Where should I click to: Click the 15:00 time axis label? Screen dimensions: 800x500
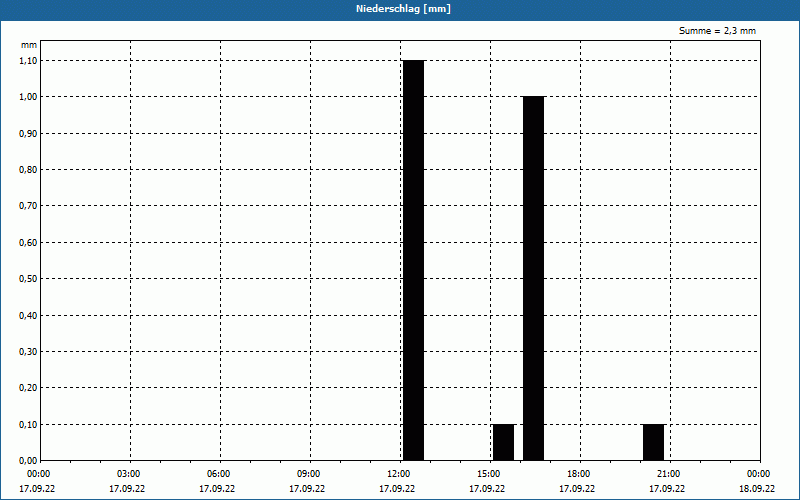tap(489, 474)
